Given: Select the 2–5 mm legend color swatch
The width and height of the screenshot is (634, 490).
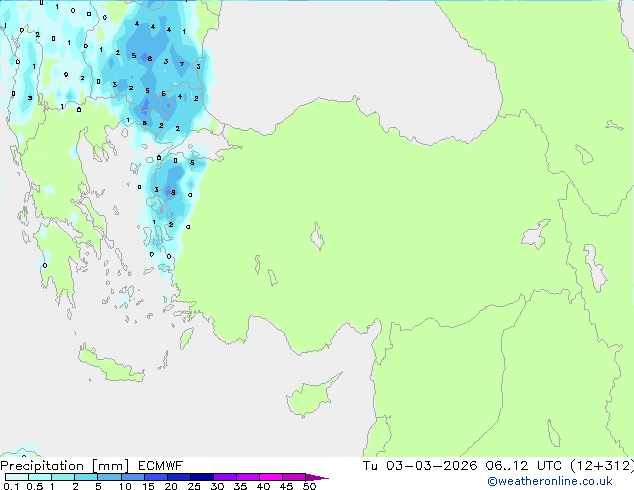Looking at the screenshot, I should [x=86, y=477].
